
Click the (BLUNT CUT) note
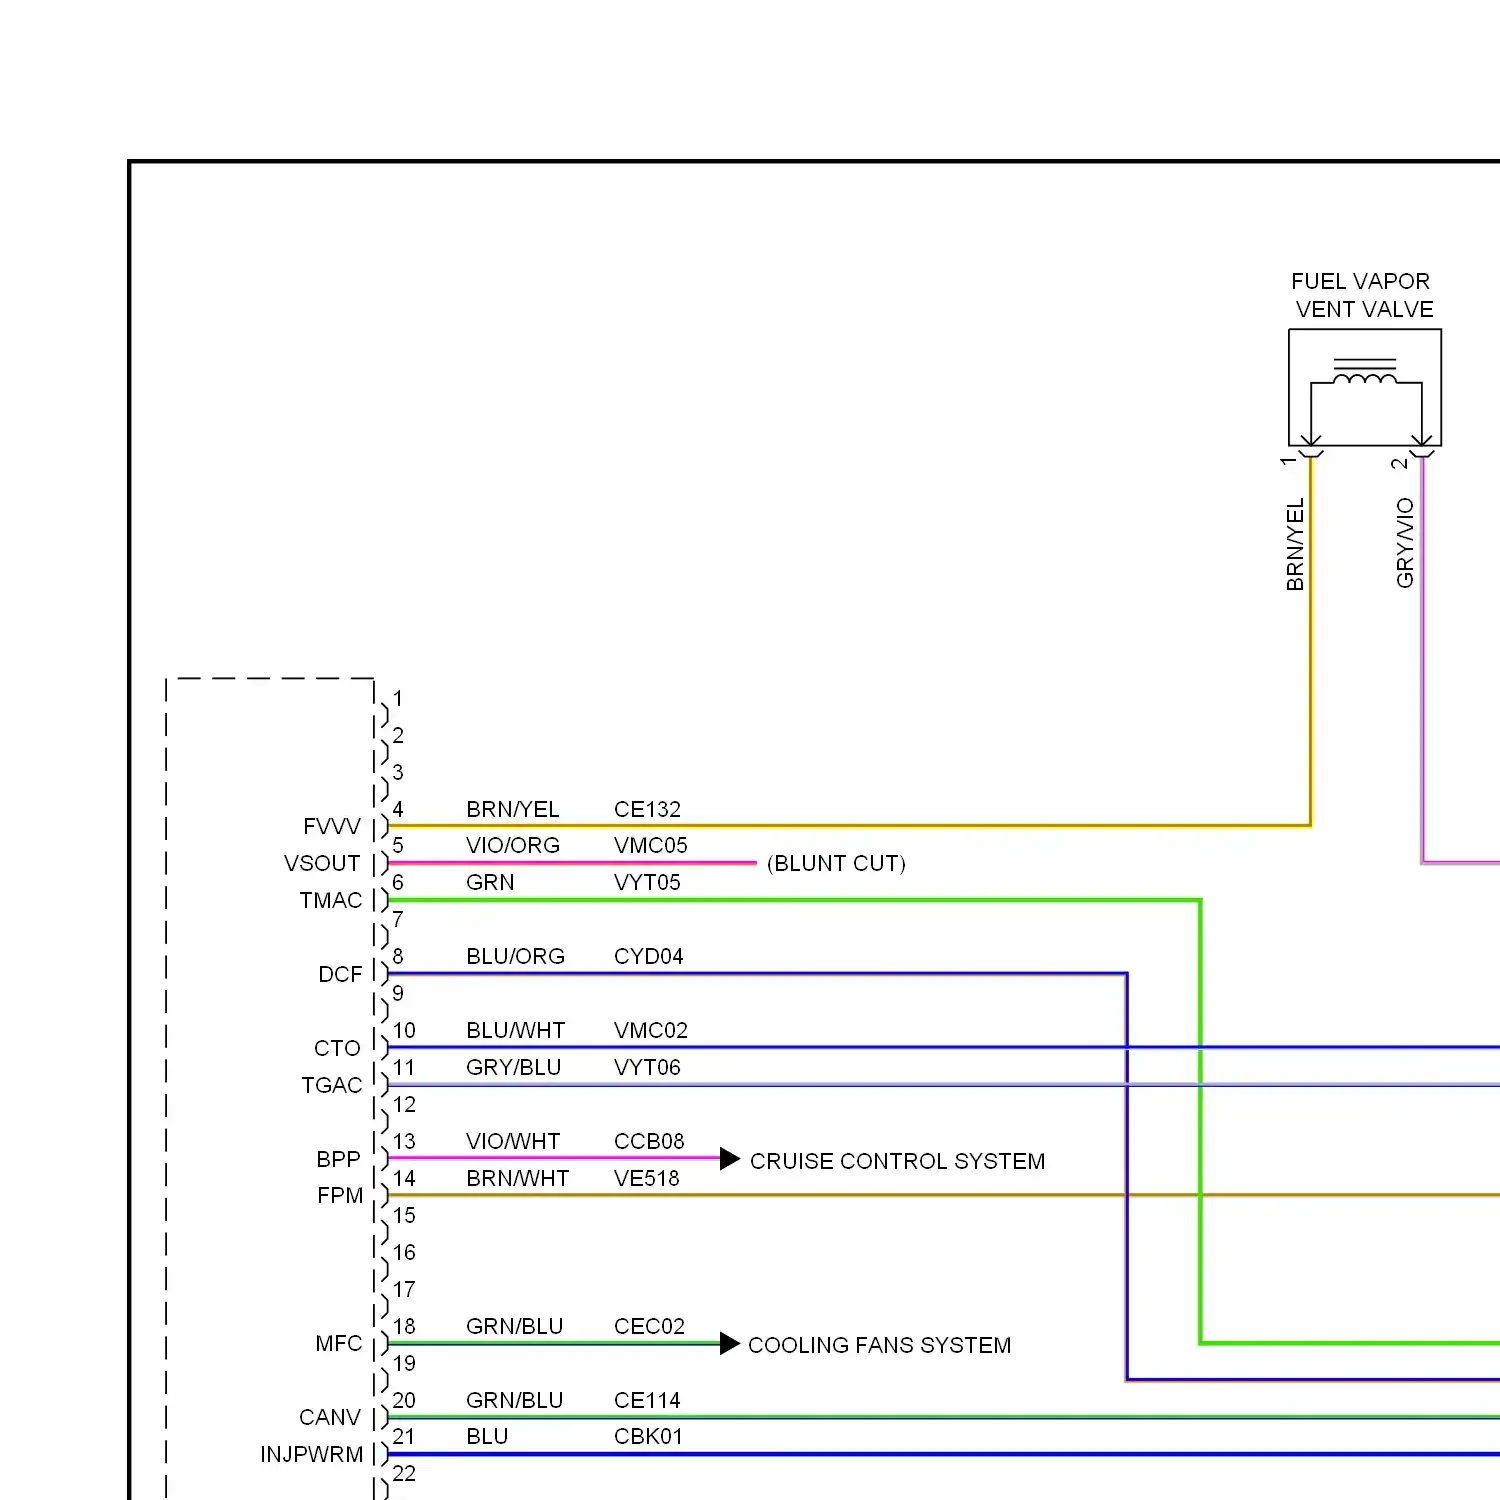(836, 863)
